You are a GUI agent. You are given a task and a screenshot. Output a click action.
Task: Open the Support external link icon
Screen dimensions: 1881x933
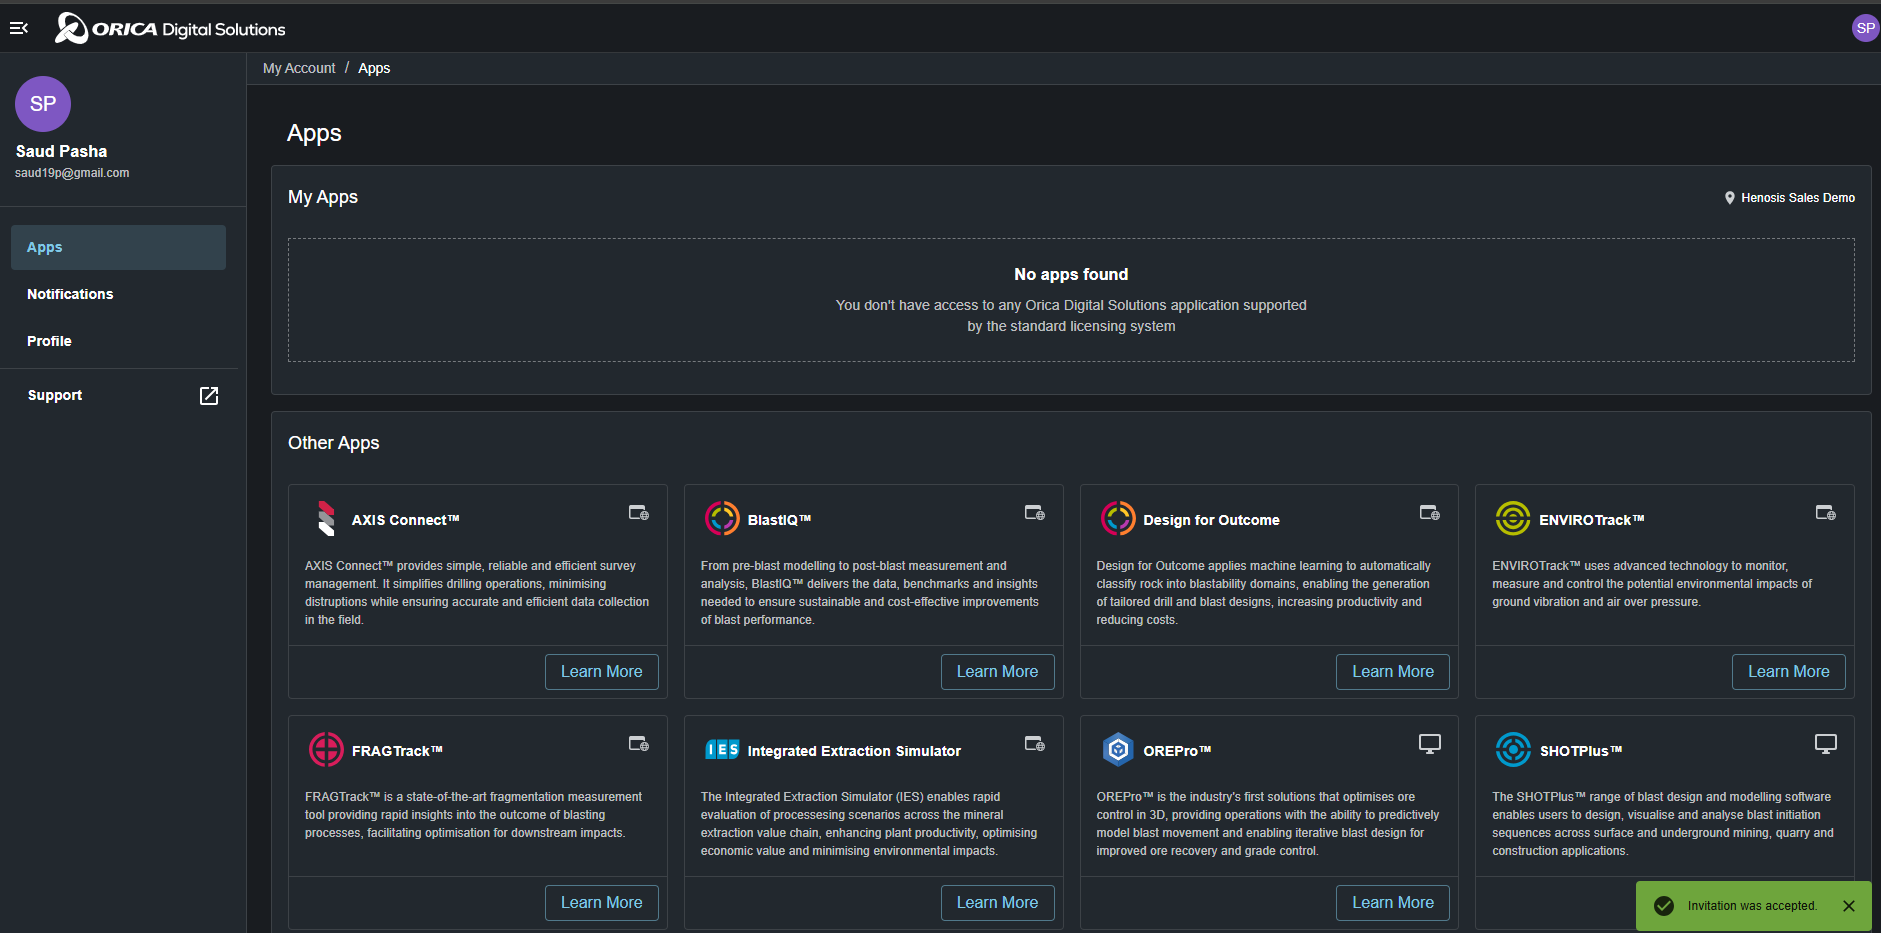[209, 396]
